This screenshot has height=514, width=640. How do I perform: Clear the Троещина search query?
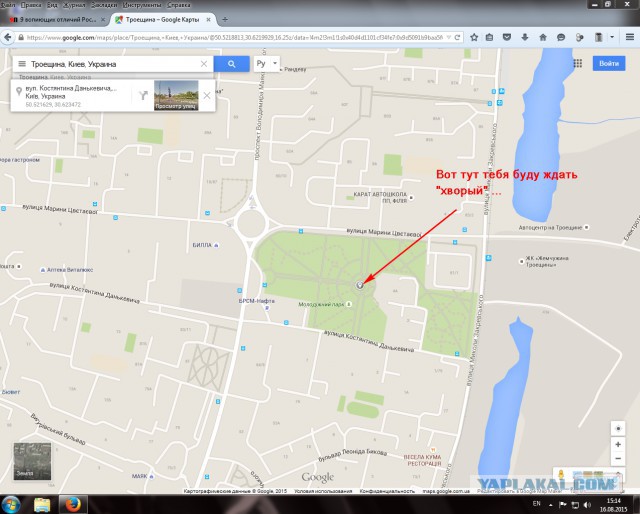(x=204, y=64)
